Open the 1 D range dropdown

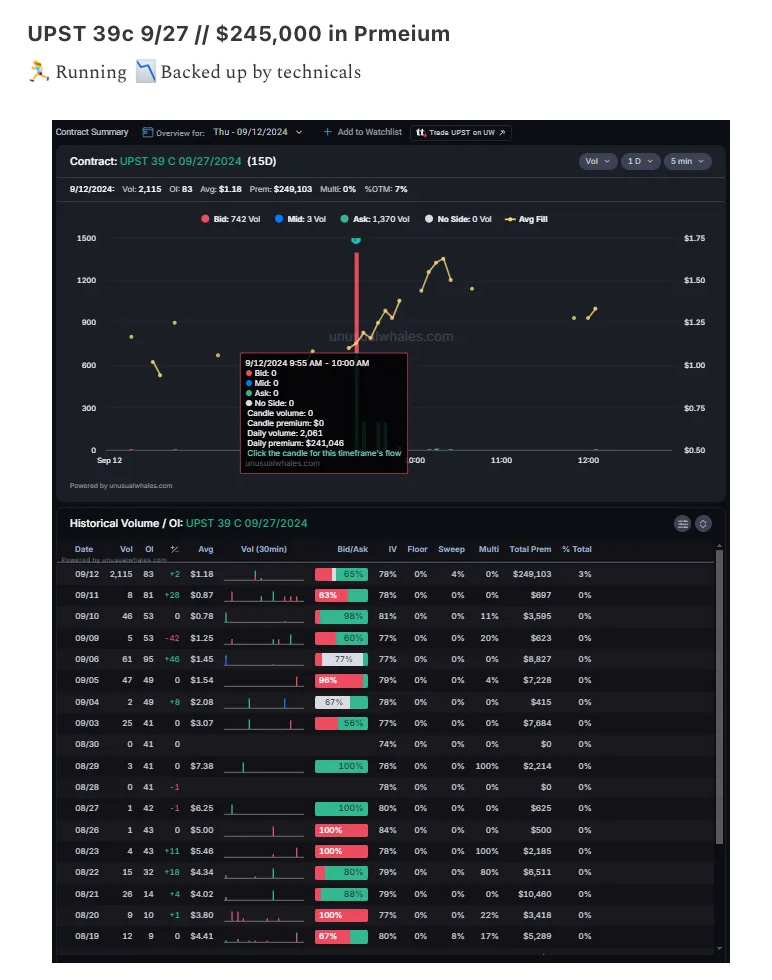click(x=640, y=161)
